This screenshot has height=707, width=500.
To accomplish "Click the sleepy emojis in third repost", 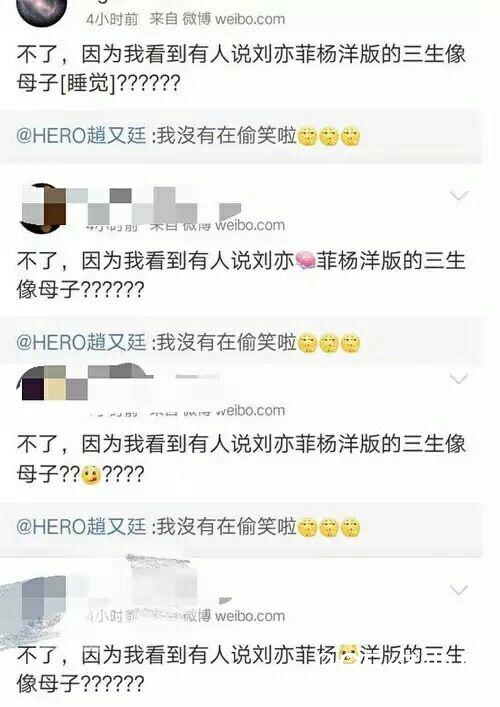I will pyautogui.click(x=329, y=528).
